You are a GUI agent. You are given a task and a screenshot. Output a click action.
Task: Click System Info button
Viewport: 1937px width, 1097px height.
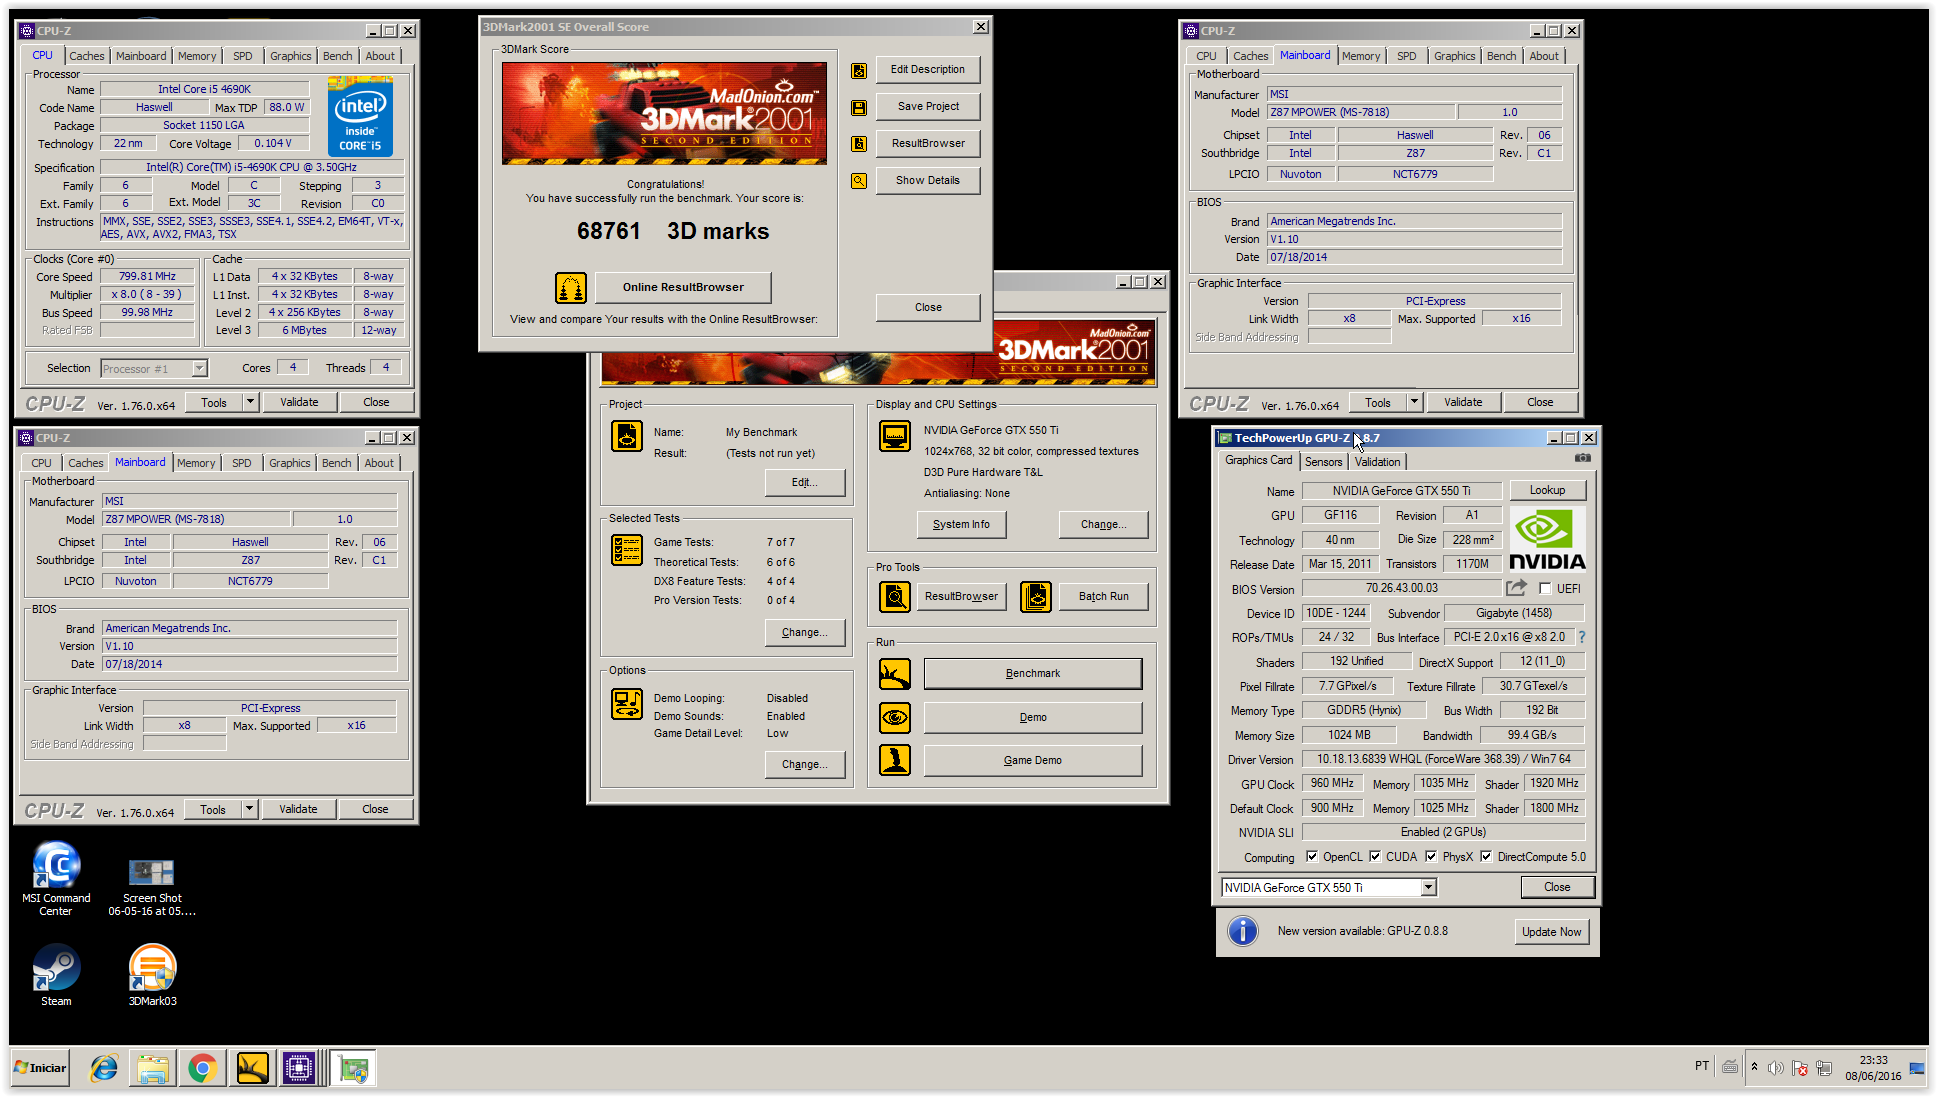(x=961, y=525)
